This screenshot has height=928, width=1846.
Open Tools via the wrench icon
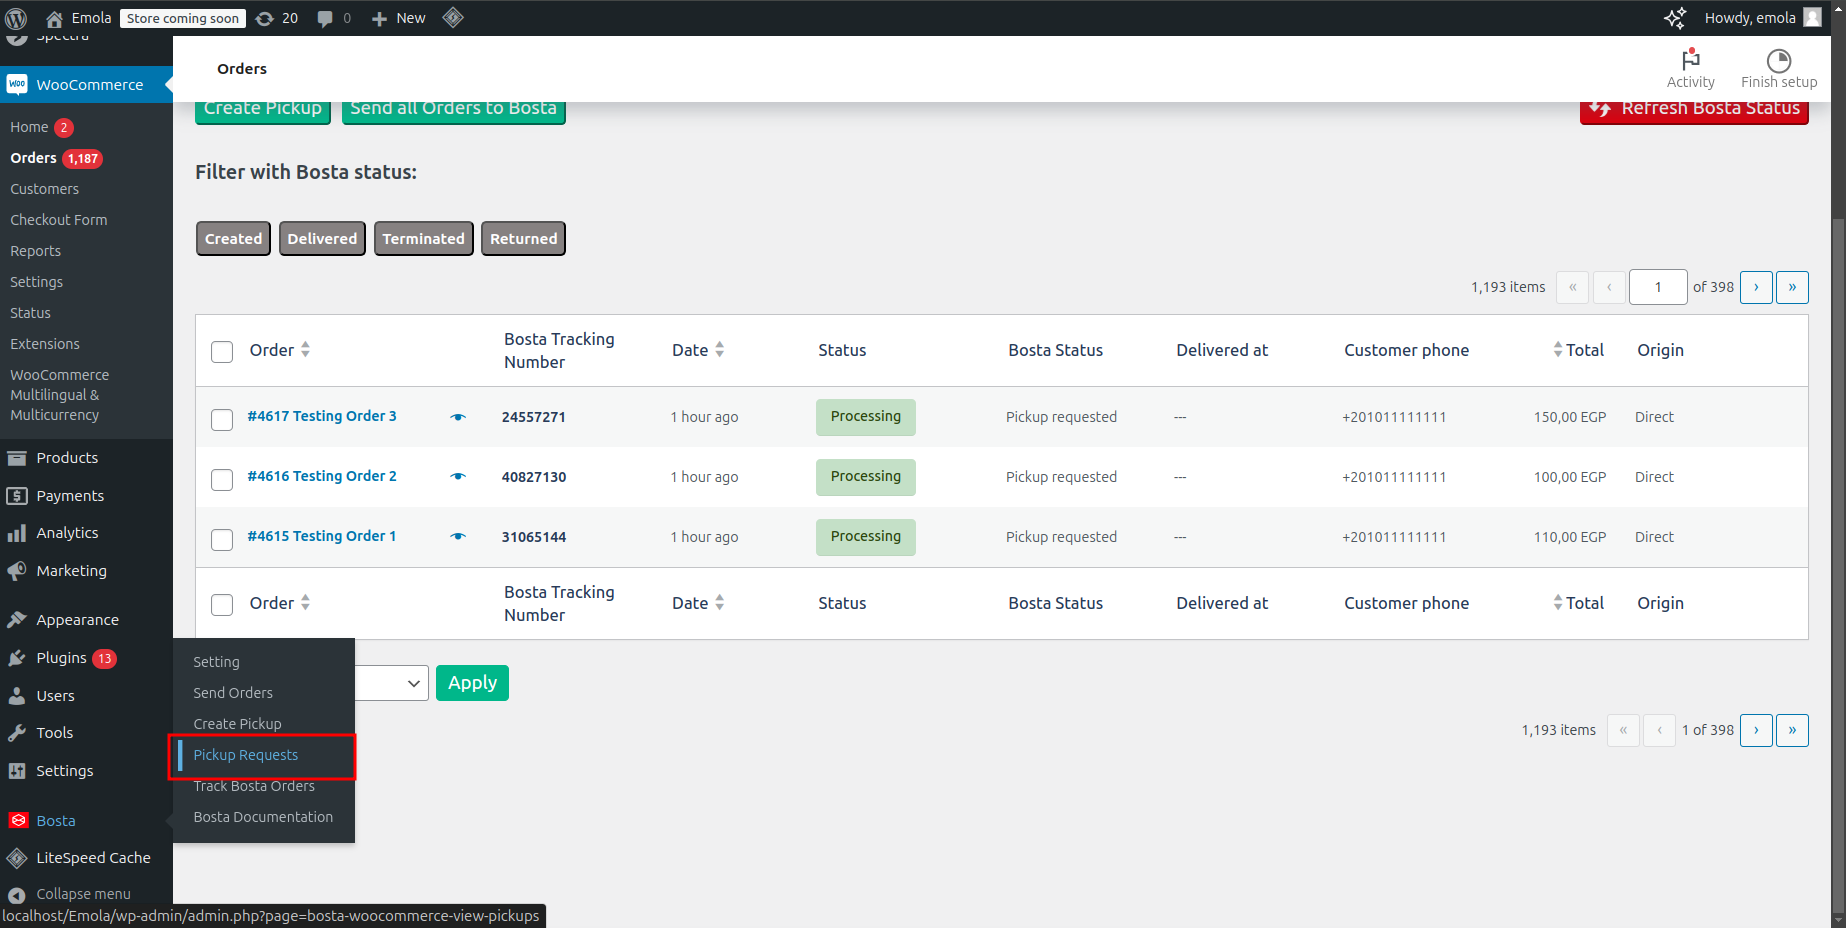coord(17,733)
